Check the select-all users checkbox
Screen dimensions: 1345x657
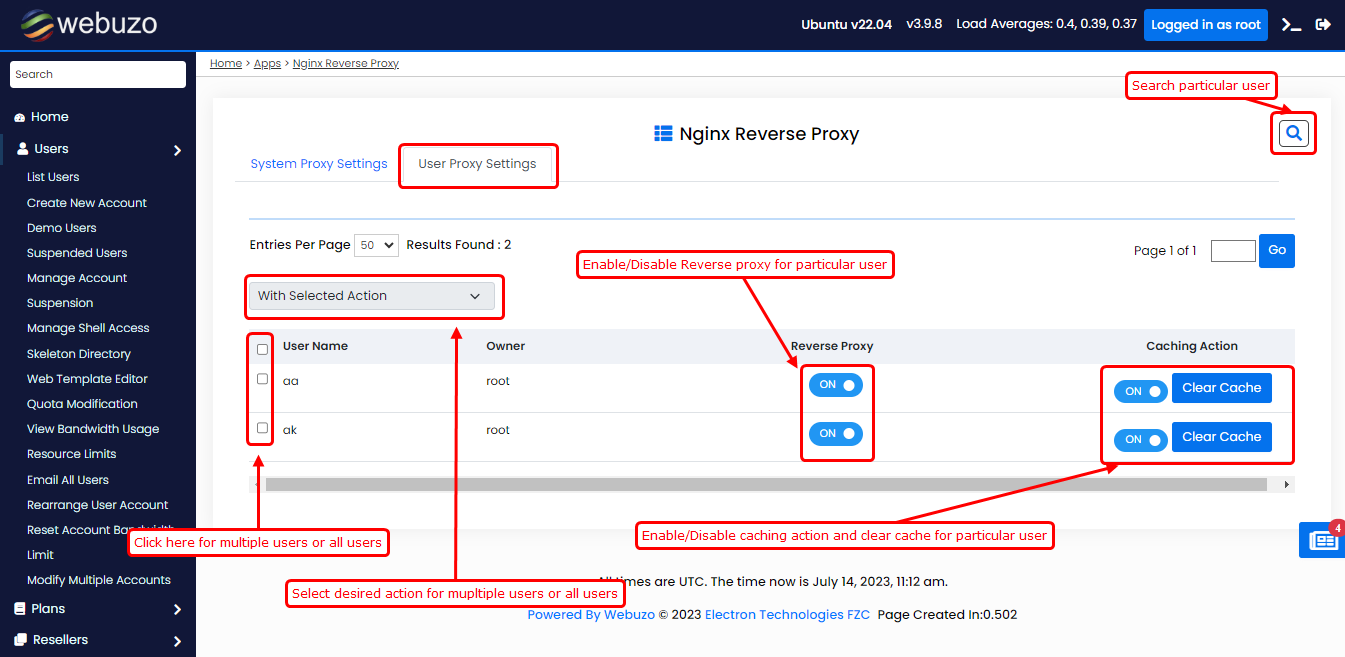[262, 349]
